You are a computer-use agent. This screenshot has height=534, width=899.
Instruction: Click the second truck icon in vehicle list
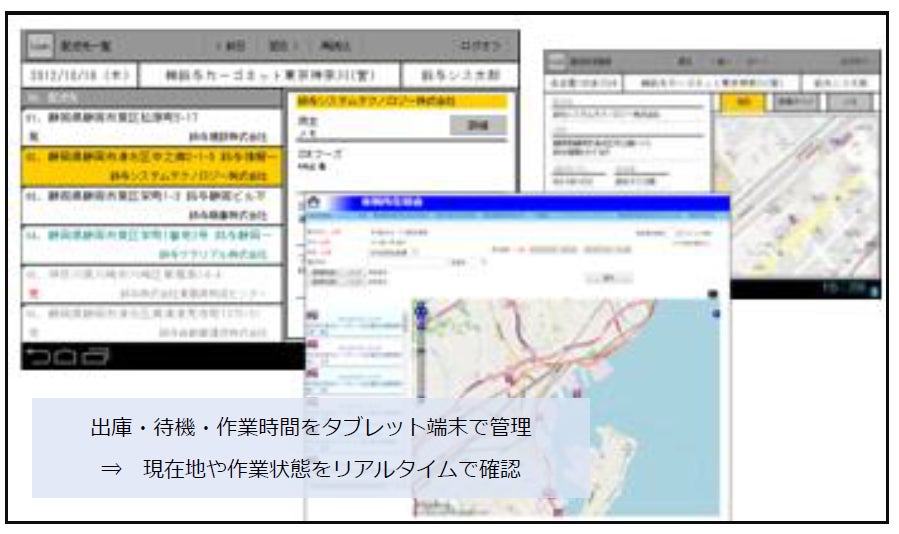(312, 344)
